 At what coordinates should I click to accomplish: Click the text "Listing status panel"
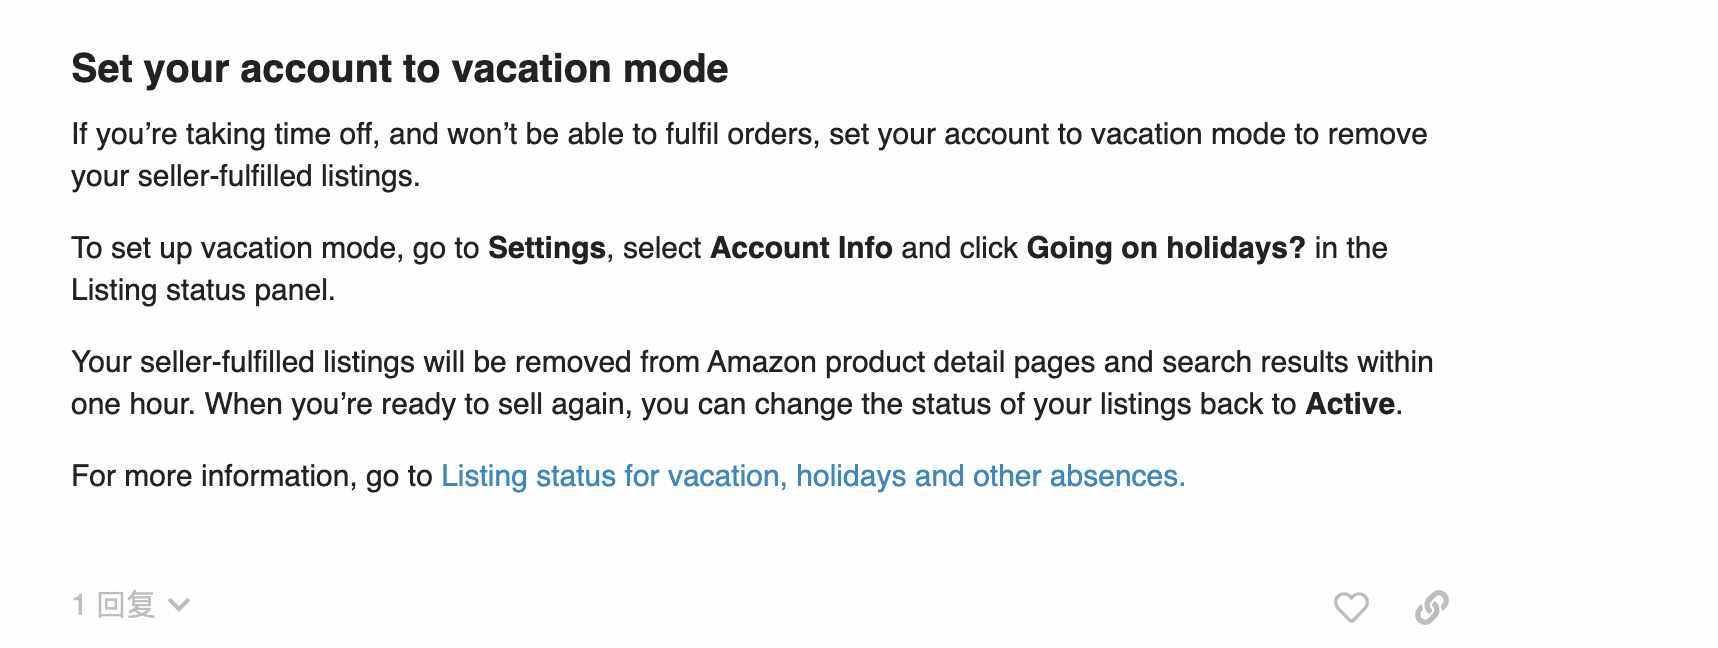pyautogui.click(x=201, y=290)
